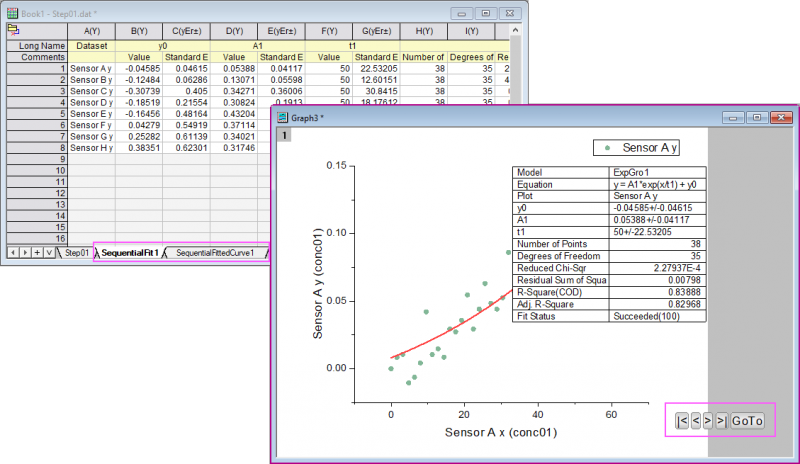Jump to last fit with >| button

720,421
